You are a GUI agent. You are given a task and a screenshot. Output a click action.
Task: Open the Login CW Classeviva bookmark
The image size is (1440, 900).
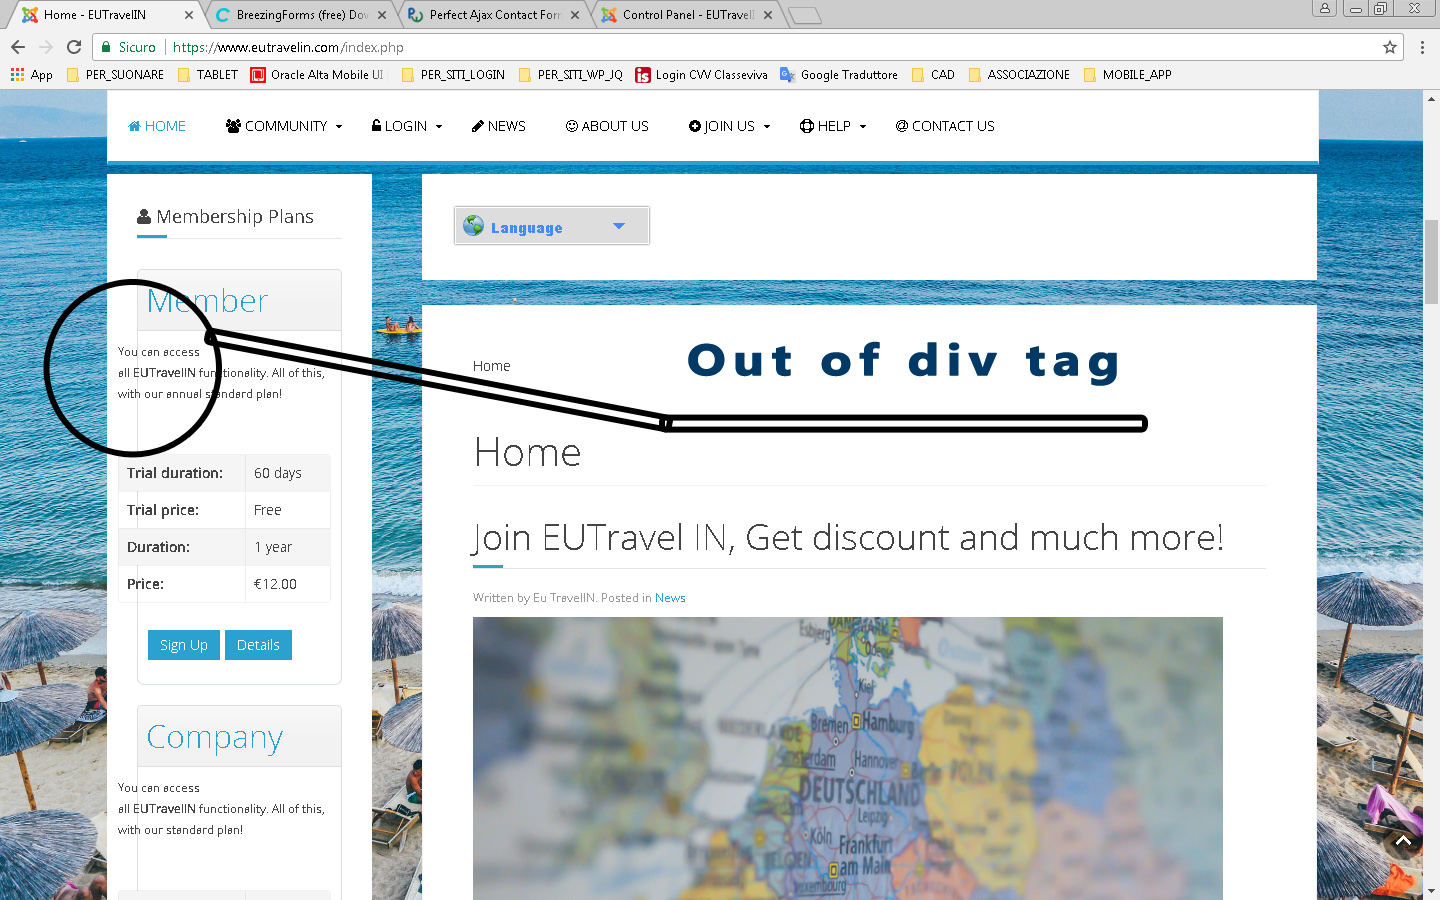[x=701, y=75]
